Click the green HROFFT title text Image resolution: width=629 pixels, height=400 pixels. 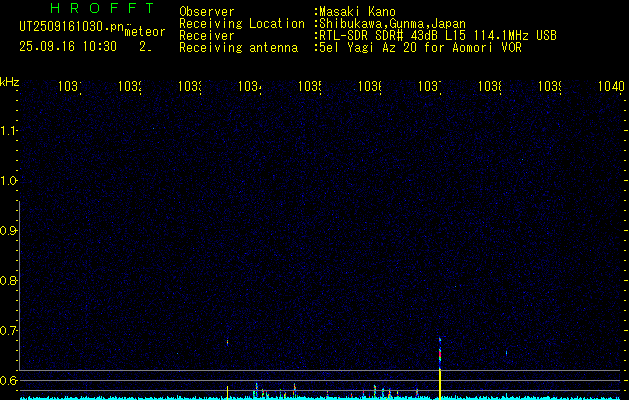102,8
